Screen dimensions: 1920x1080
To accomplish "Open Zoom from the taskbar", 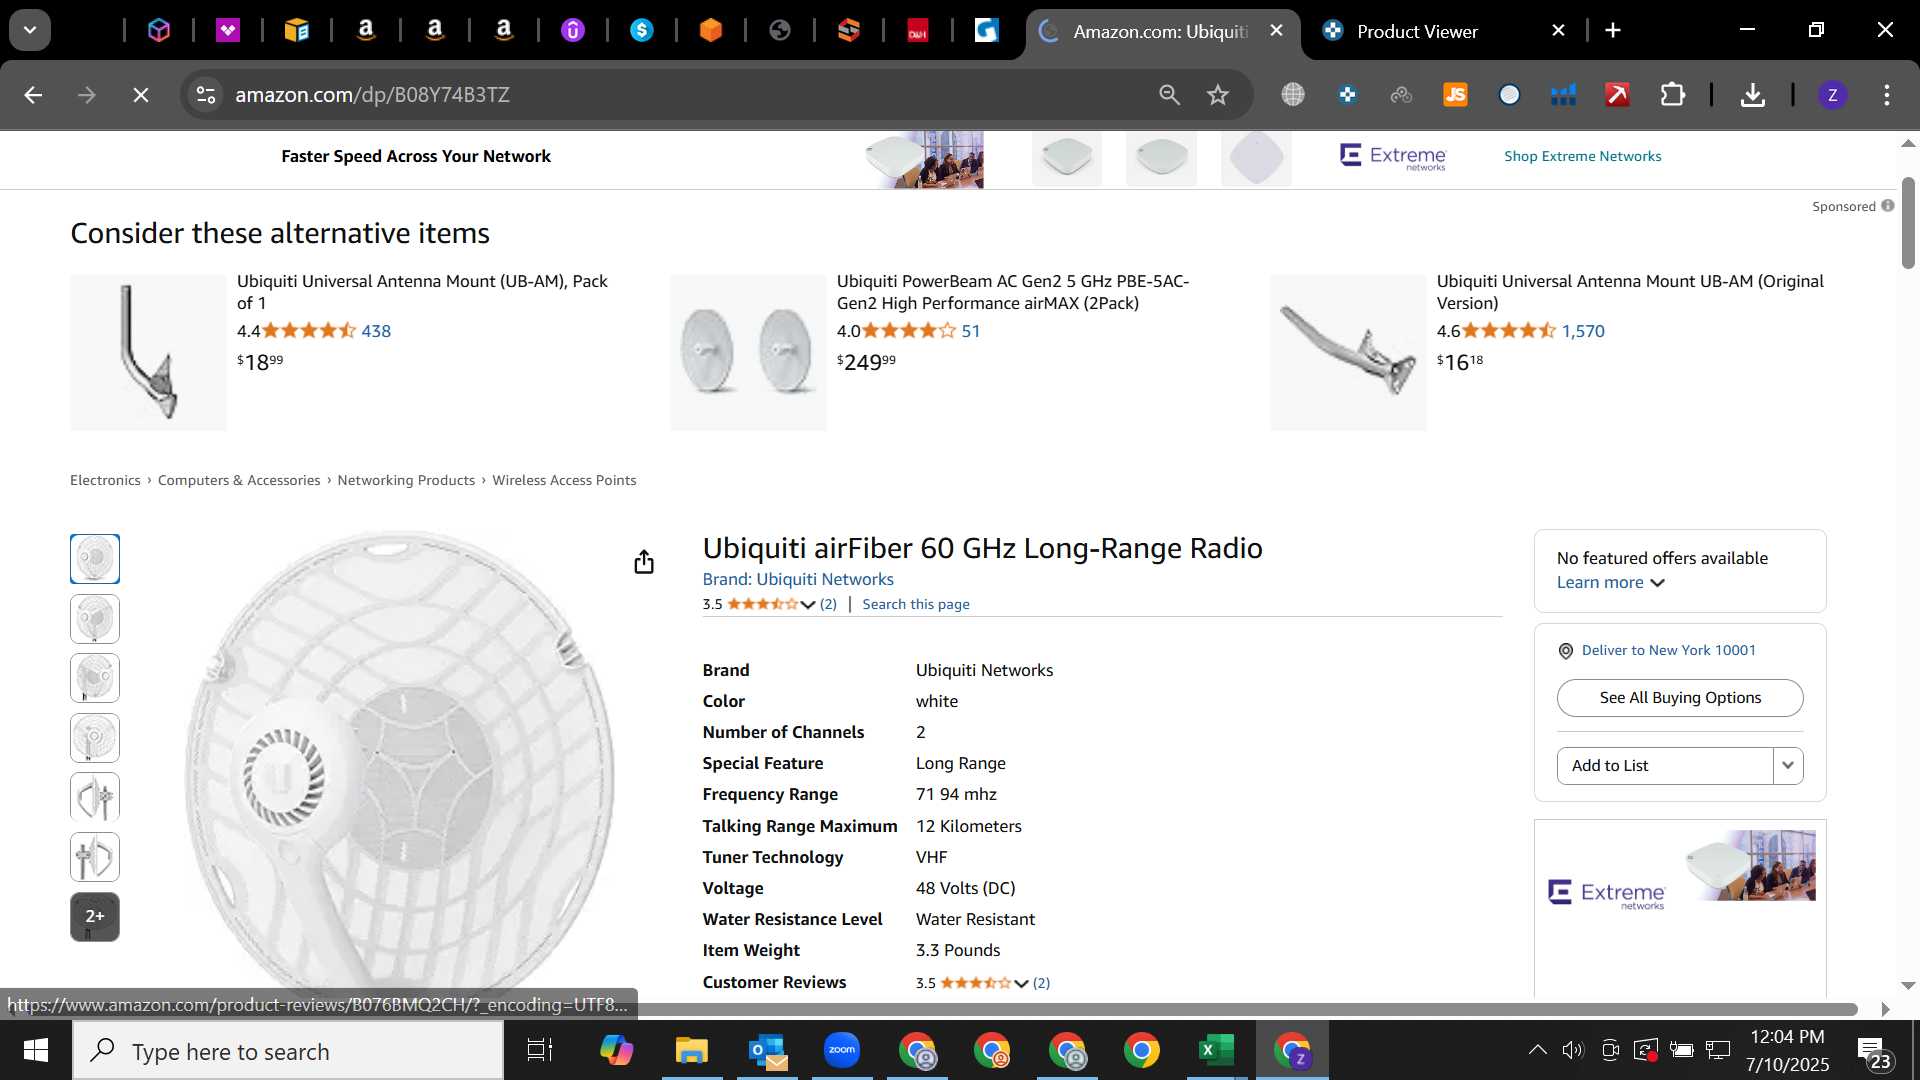I will pyautogui.click(x=842, y=1050).
